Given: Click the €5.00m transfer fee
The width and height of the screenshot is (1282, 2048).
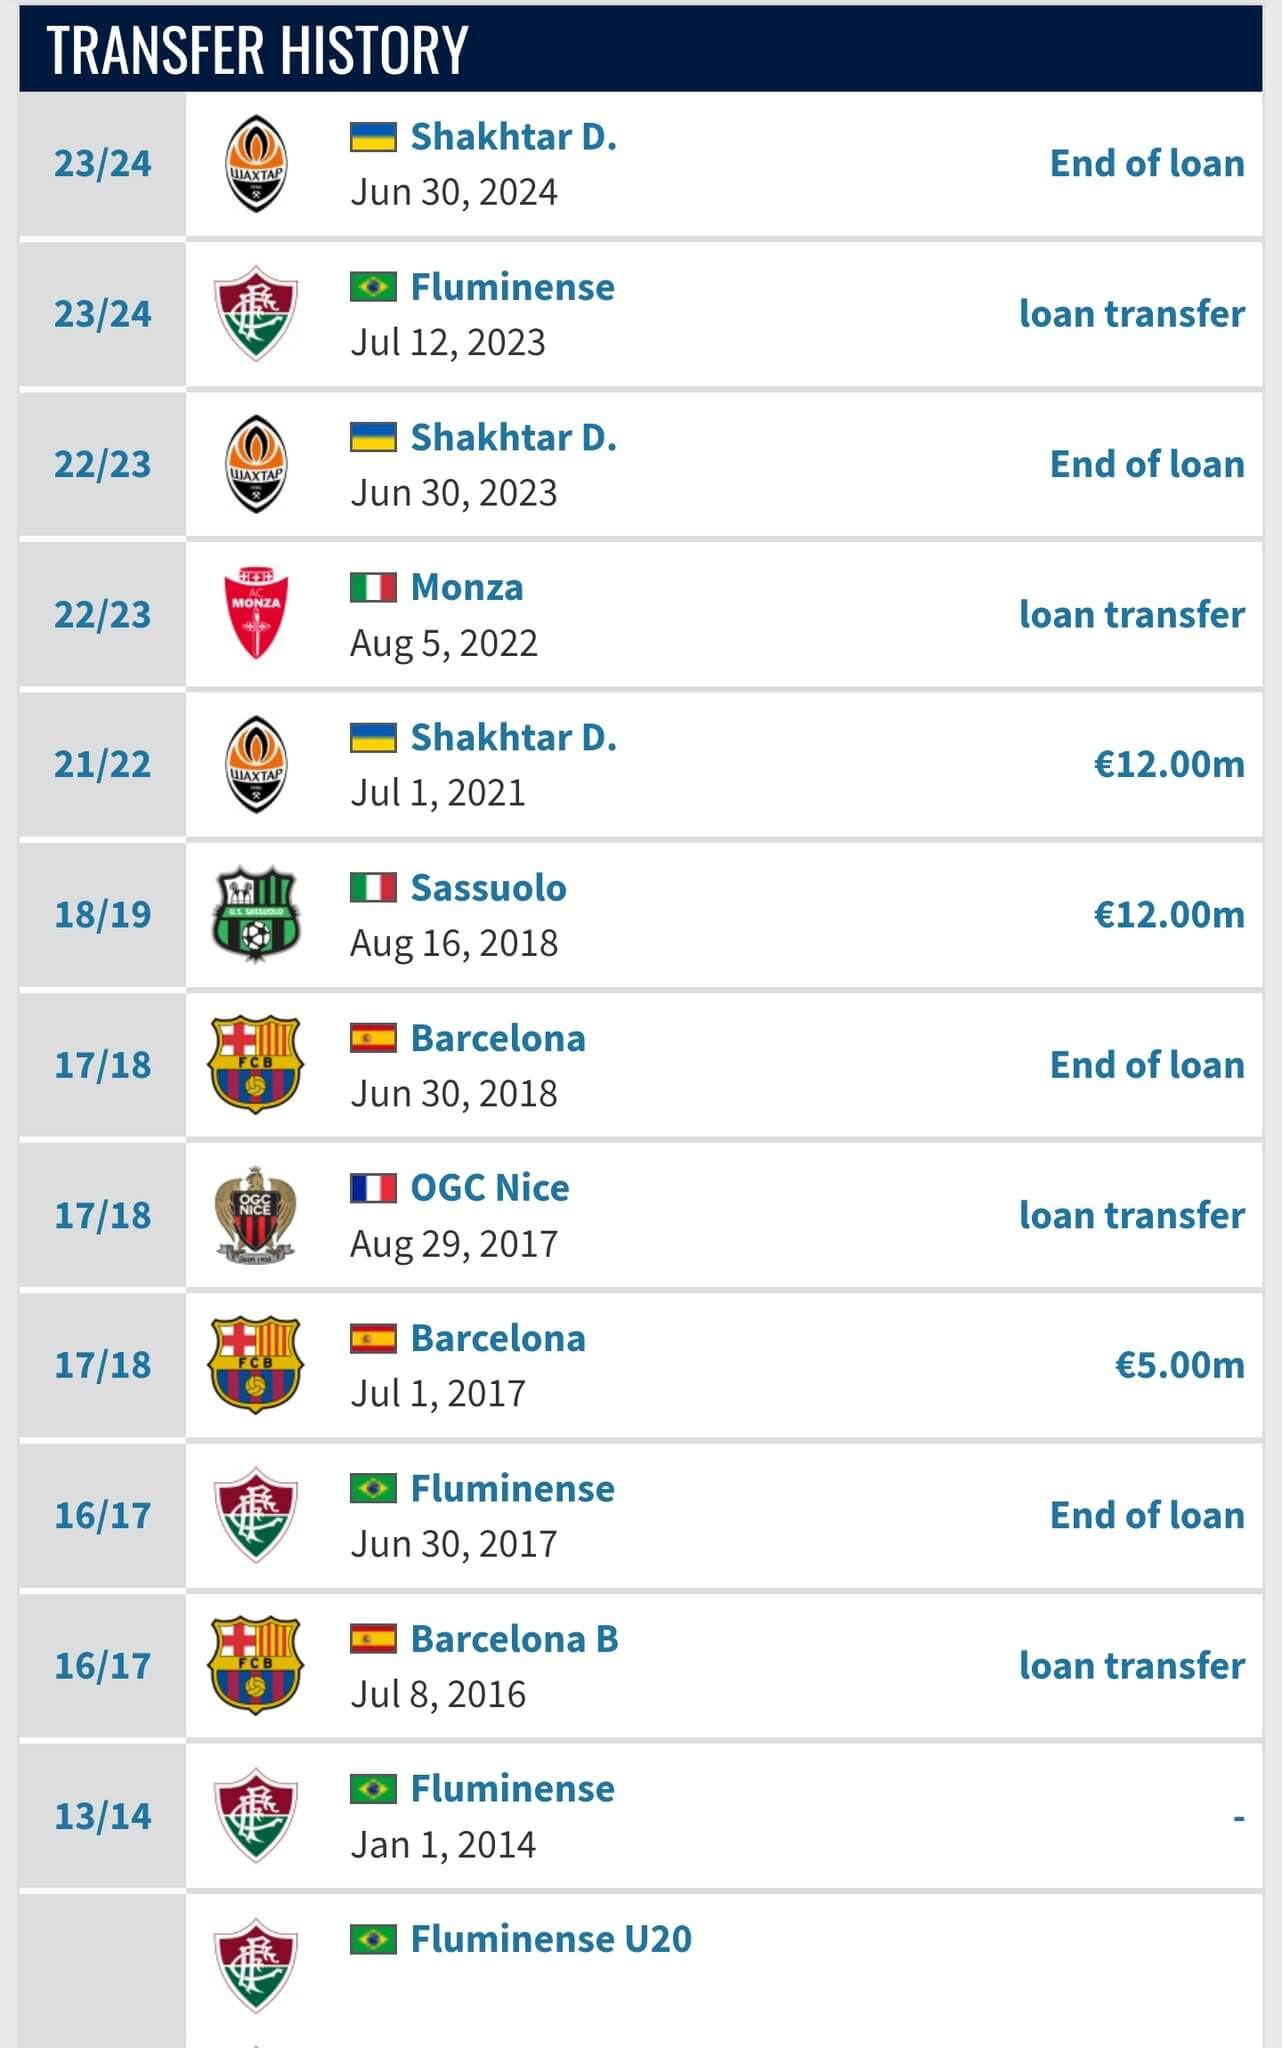Looking at the screenshot, I should (1180, 1364).
